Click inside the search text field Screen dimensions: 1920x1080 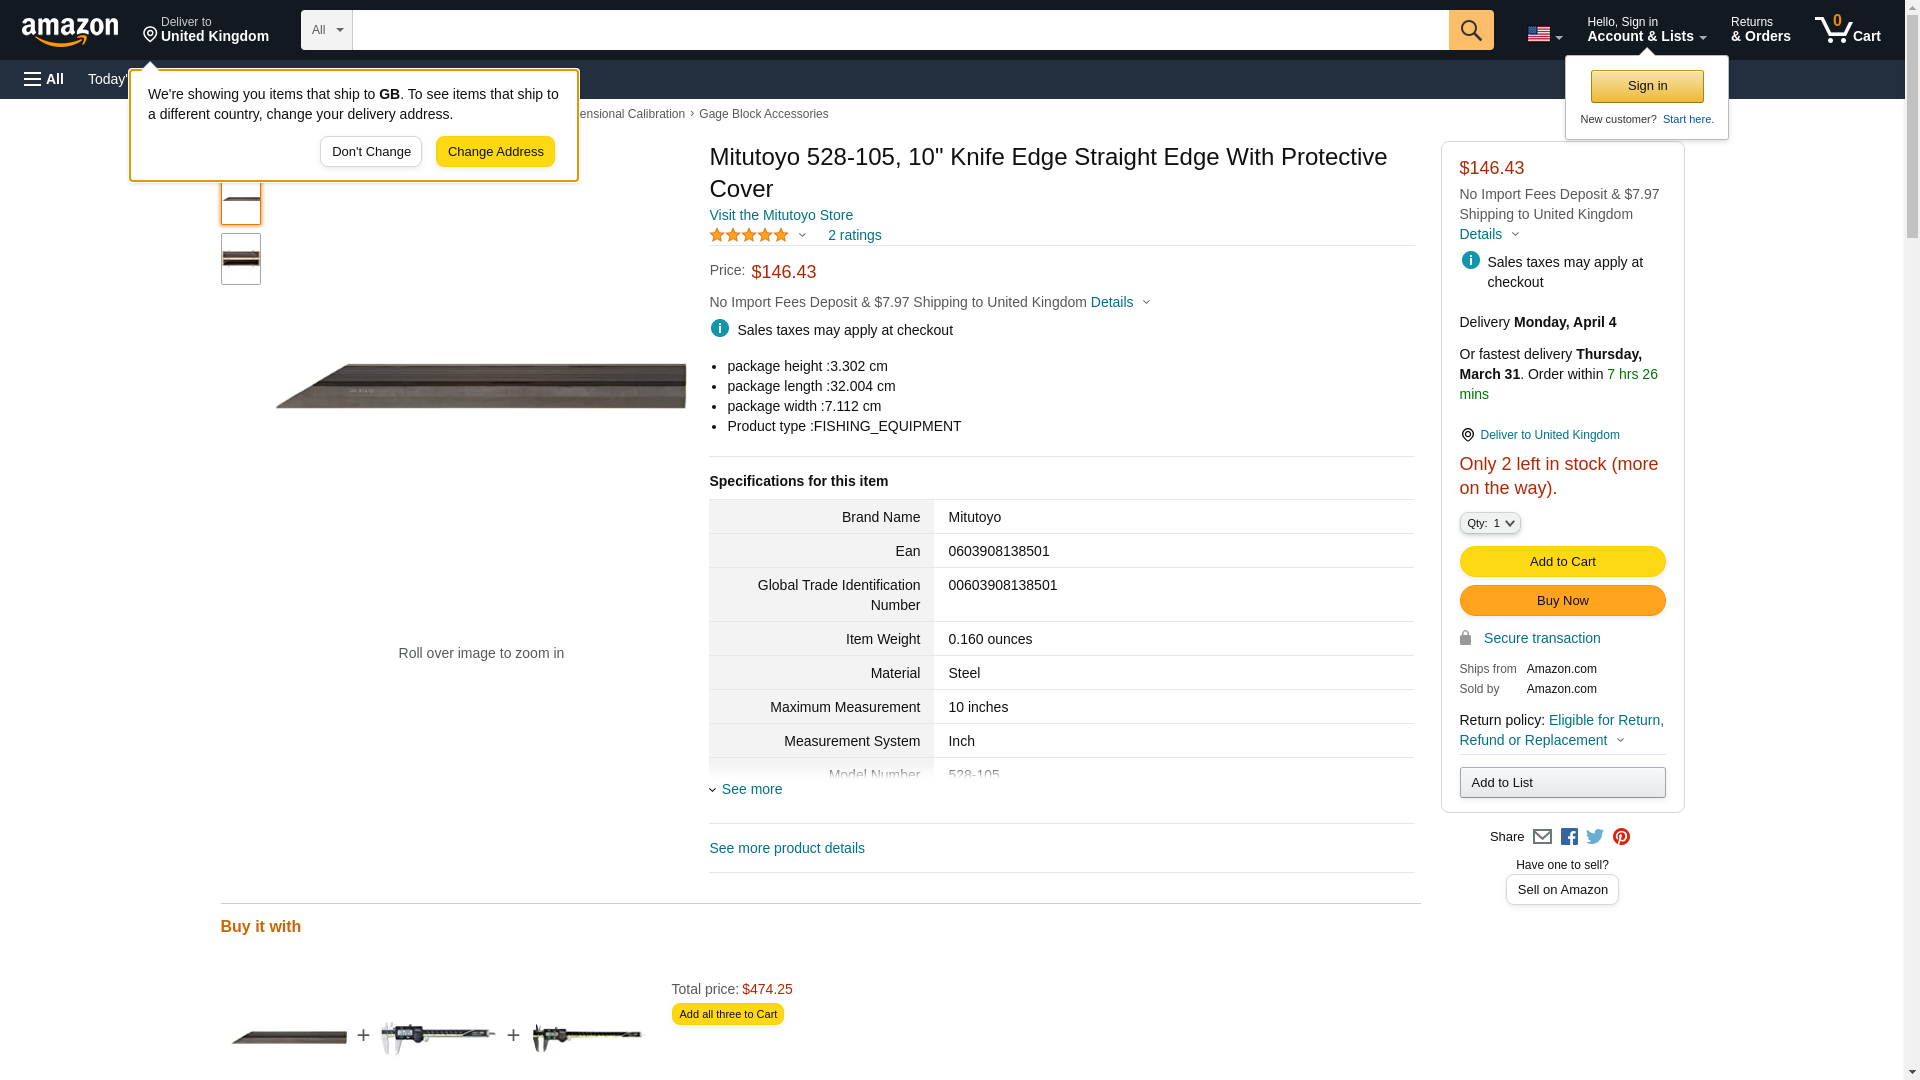coord(900,30)
